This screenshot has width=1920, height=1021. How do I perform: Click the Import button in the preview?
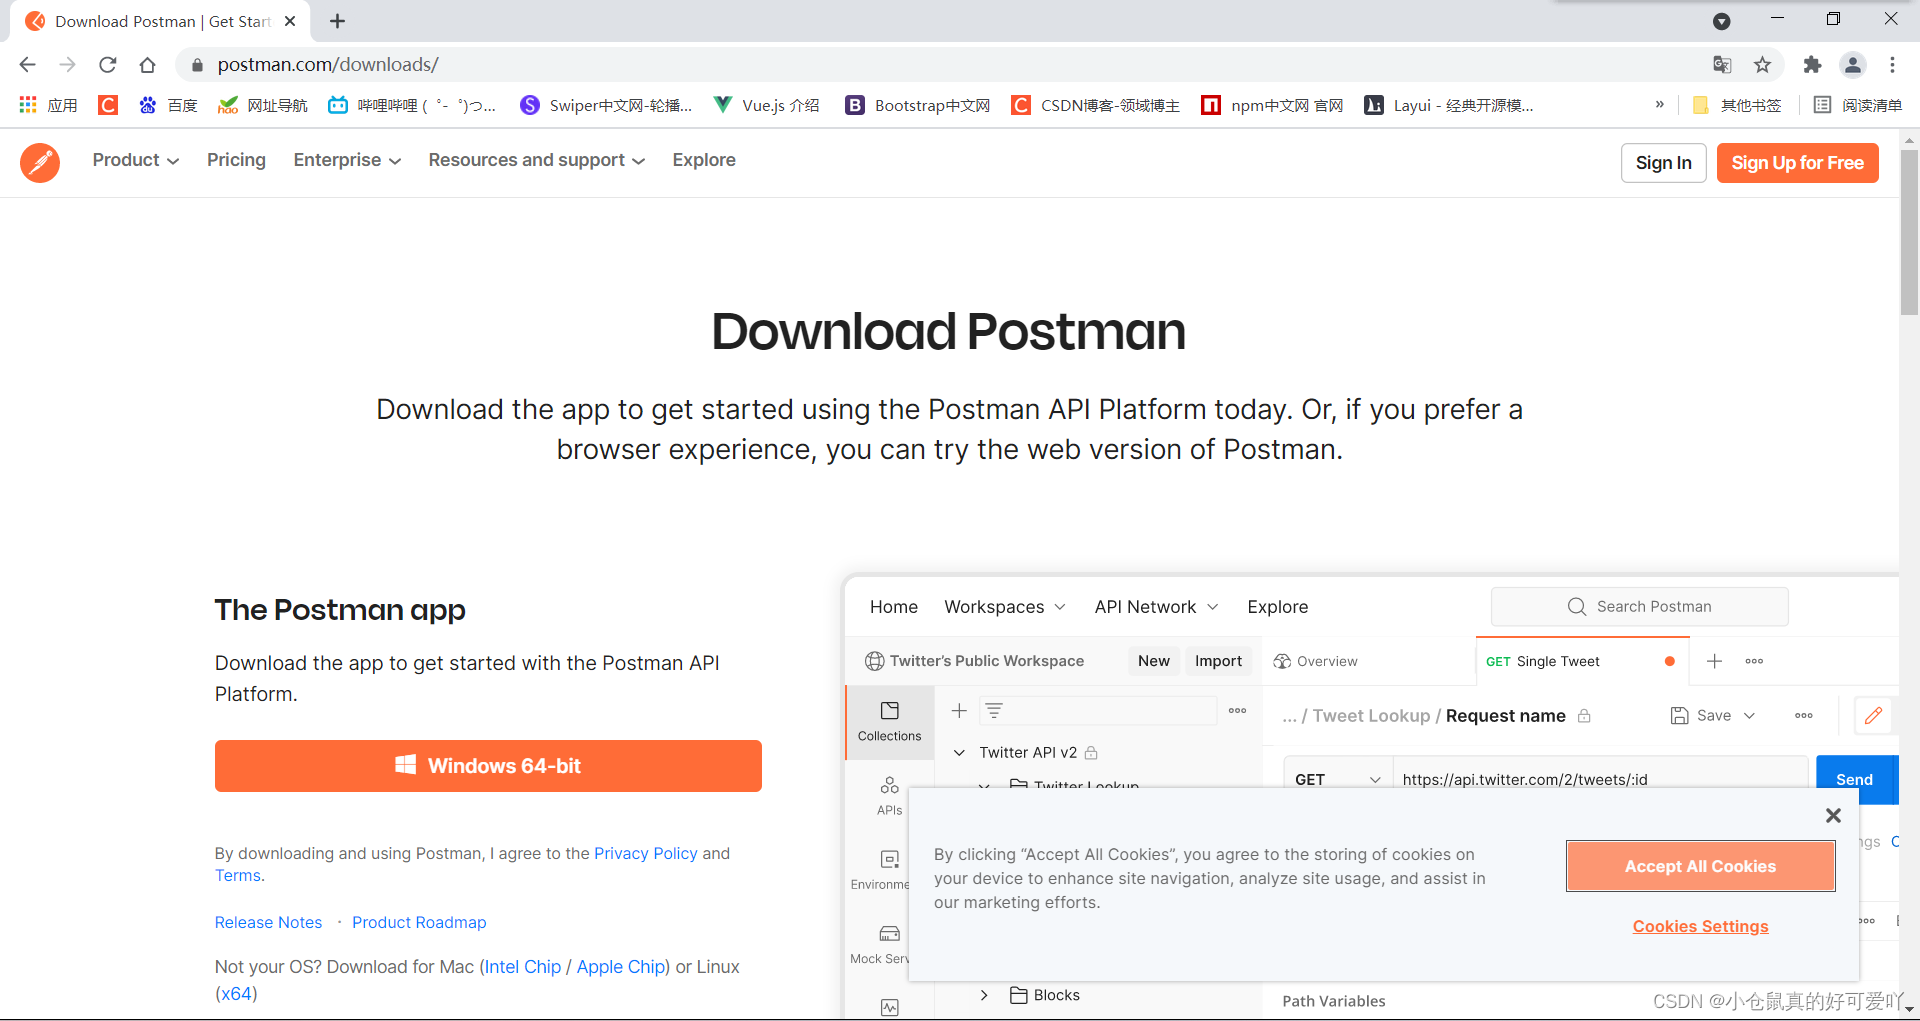click(x=1218, y=661)
